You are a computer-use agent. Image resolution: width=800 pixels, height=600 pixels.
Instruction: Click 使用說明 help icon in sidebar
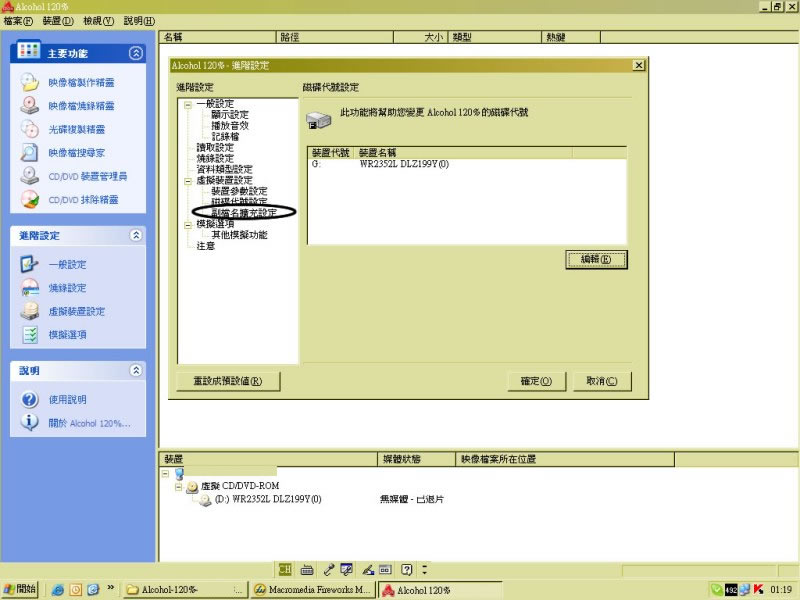click(30, 399)
